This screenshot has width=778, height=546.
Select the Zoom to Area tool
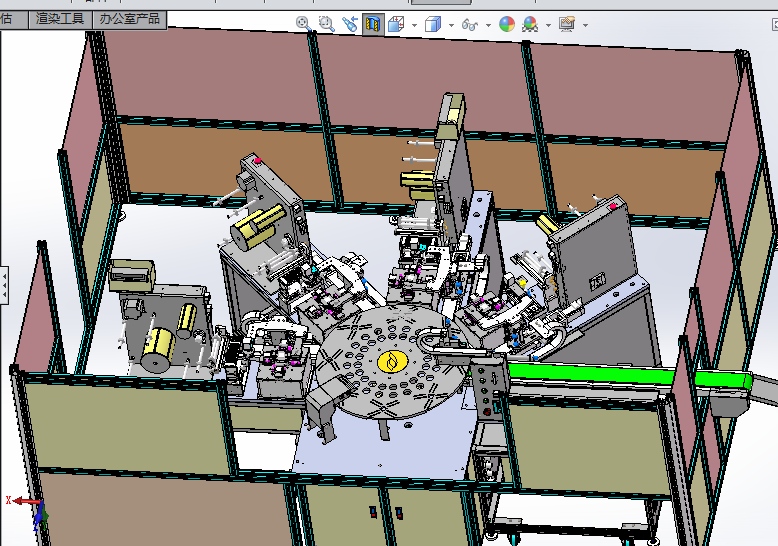pyautogui.click(x=326, y=23)
